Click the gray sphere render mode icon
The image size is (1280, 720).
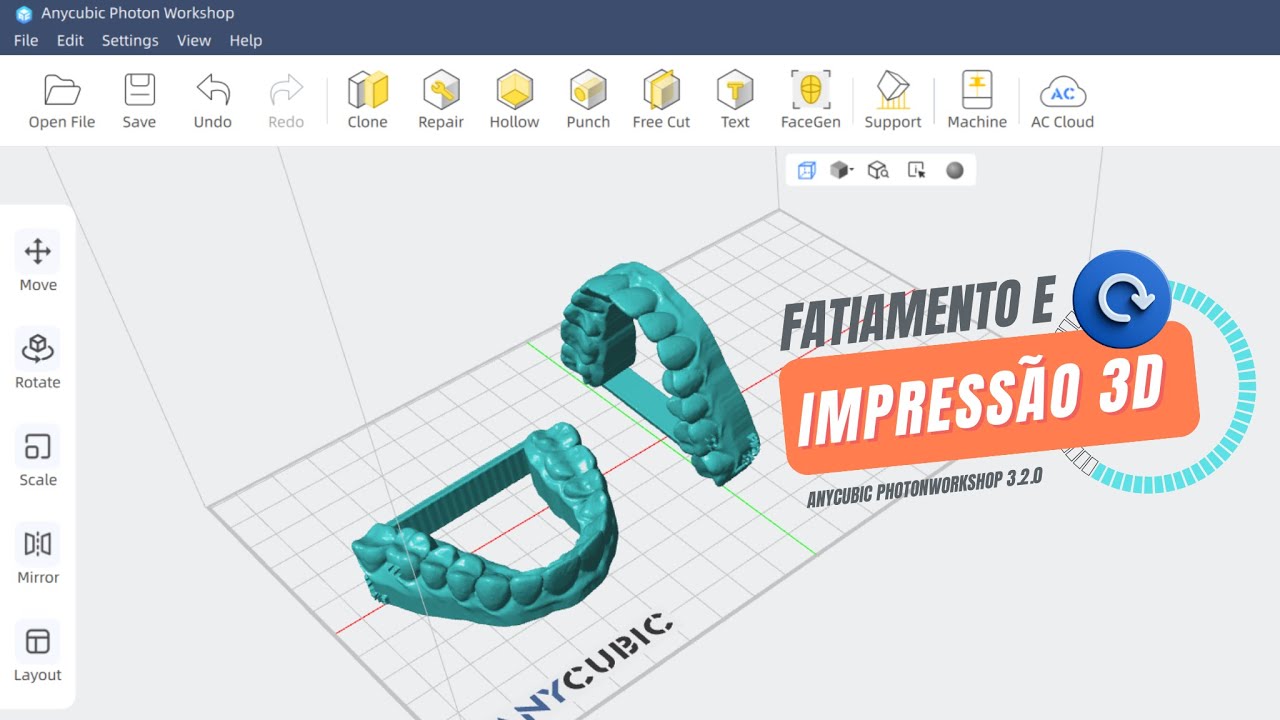click(955, 170)
